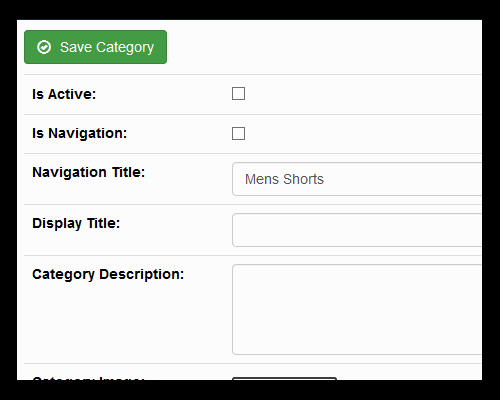Viewport: 500px width, 400px height.
Task: Tick the Is Navigation checkbox
Action: [238, 133]
